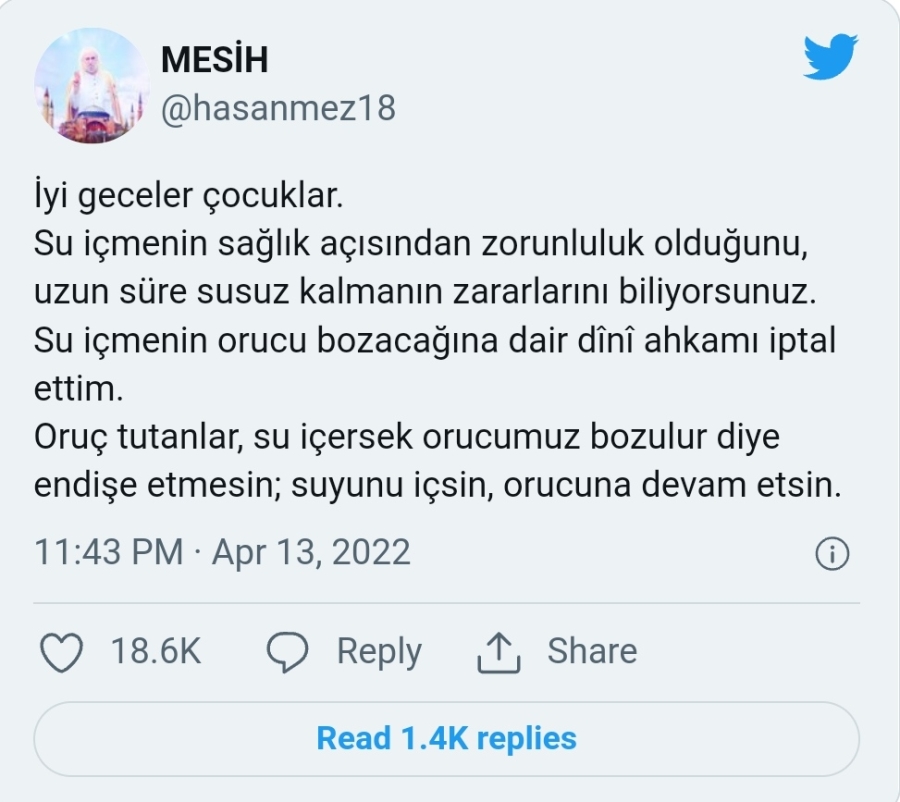Image resolution: width=900 pixels, height=802 pixels.
Task: Open the MESİH profile avatar
Action: click(x=92, y=86)
